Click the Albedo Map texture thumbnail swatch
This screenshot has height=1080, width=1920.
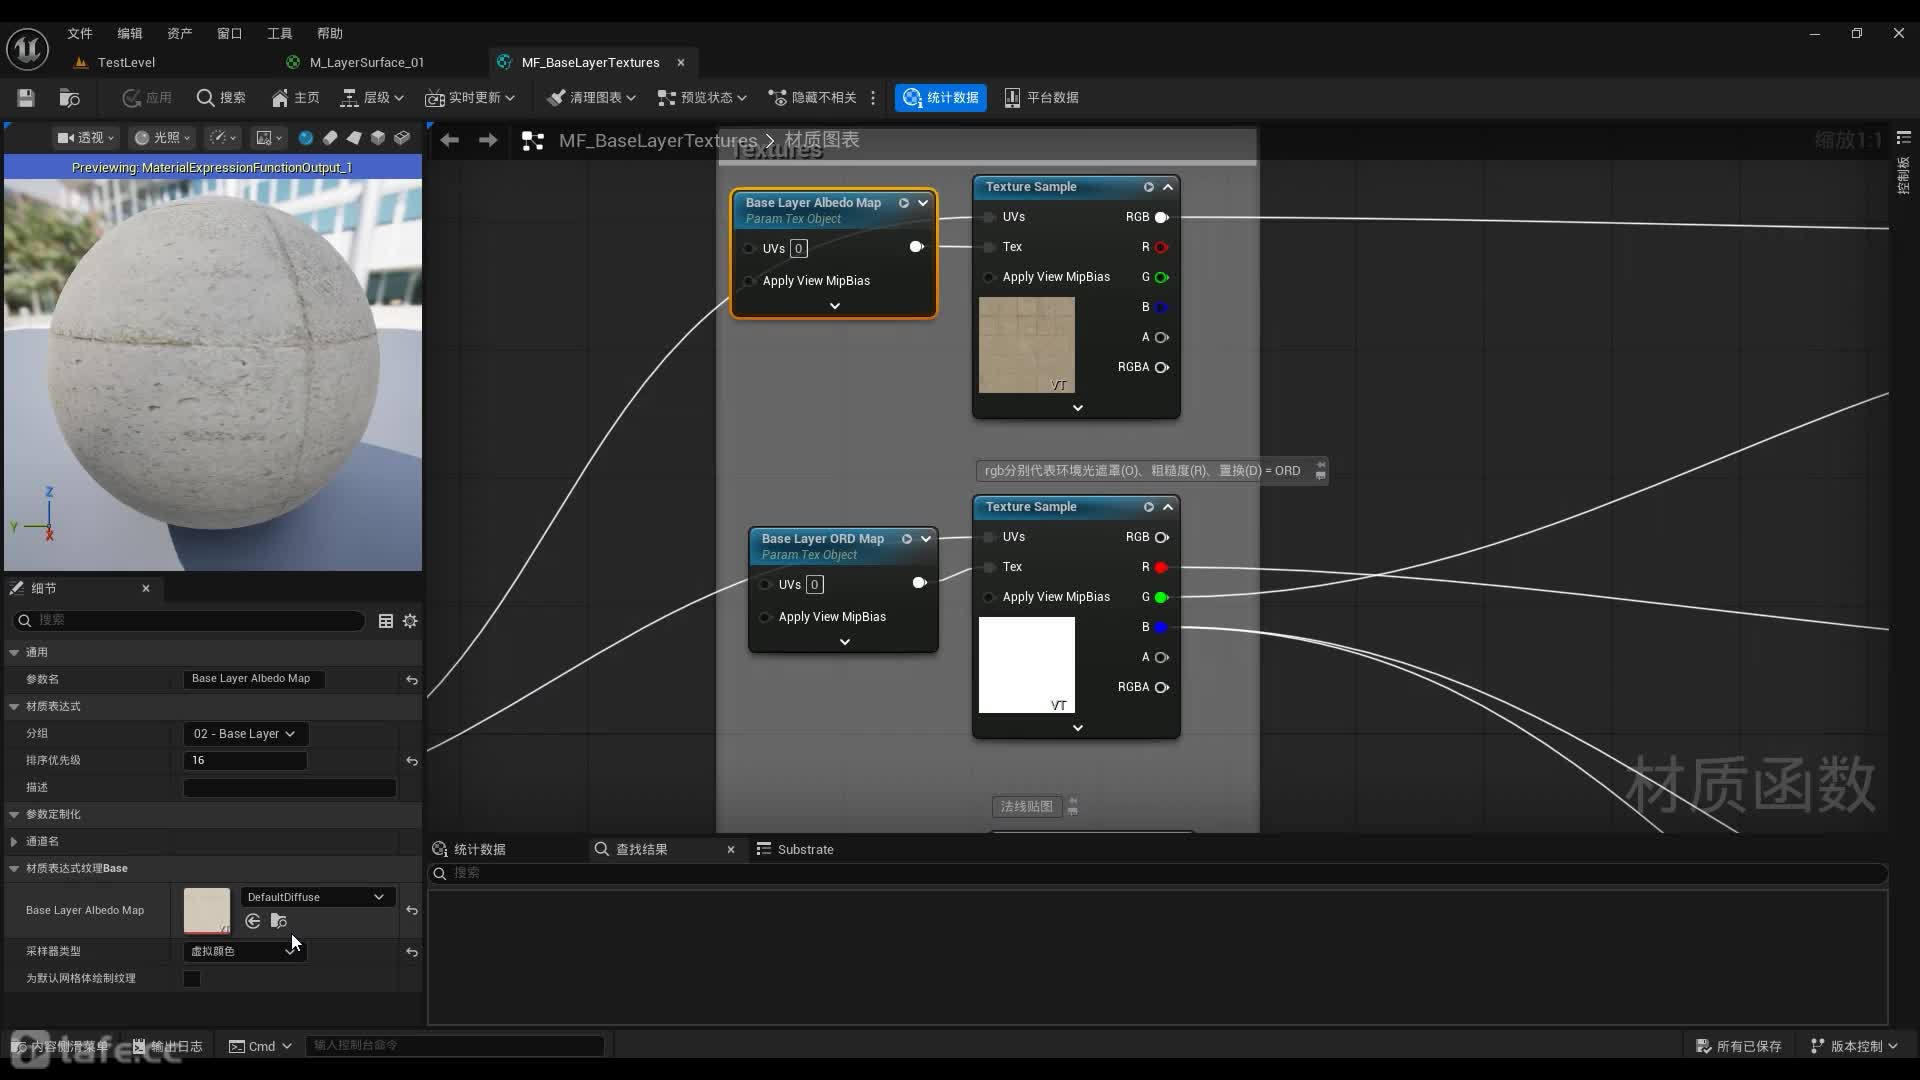click(x=207, y=910)
